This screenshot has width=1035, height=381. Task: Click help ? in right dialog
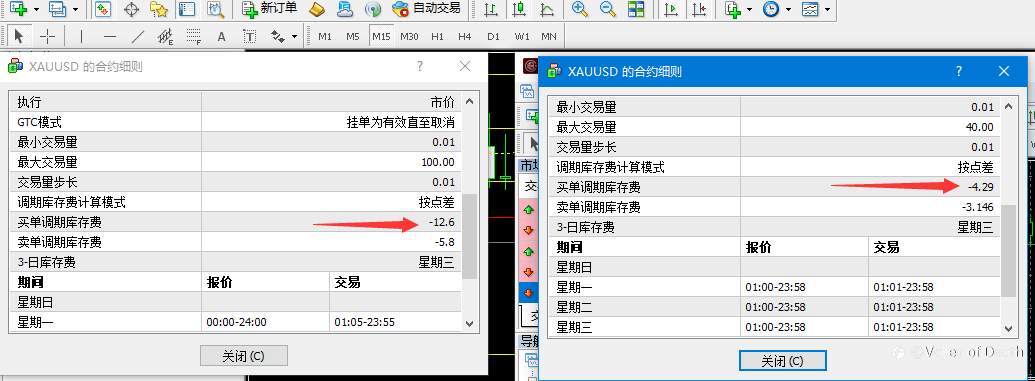(958, 71)
